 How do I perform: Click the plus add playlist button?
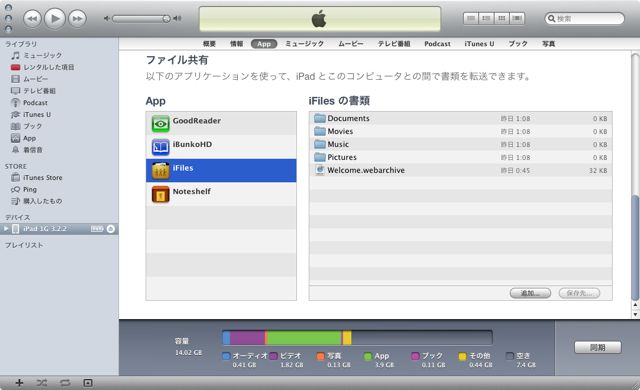pyautogui.click(x=19, y=383)
